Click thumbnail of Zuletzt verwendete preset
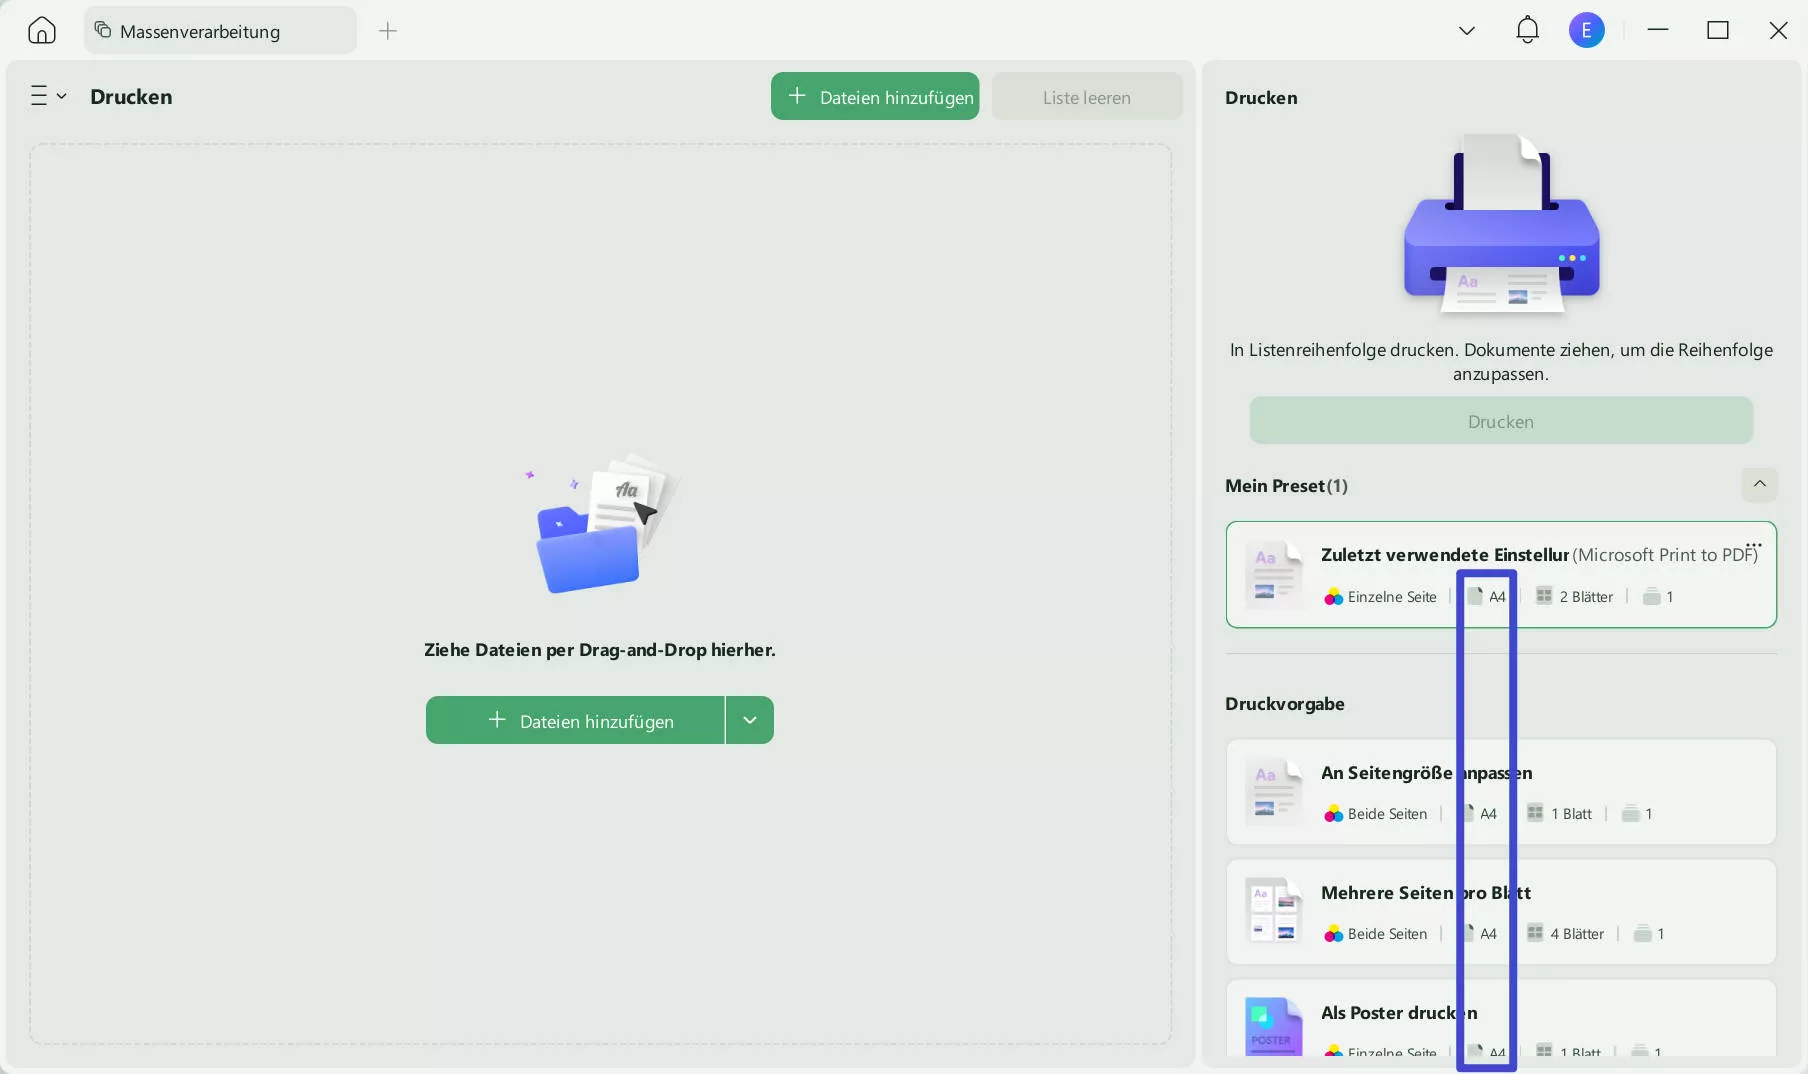Screen dimensions: 1808x1074 point(1274,574)
